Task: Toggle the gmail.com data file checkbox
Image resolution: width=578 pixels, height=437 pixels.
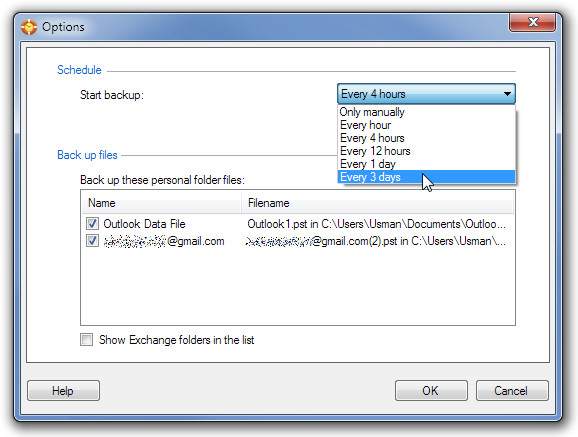Action: (92, 241)
